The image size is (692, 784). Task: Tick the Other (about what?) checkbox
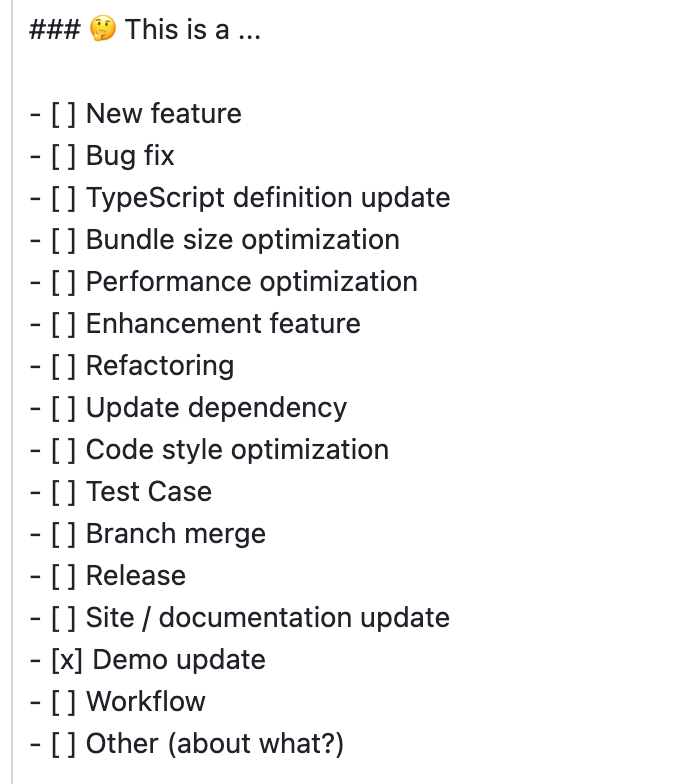[63, 744]
